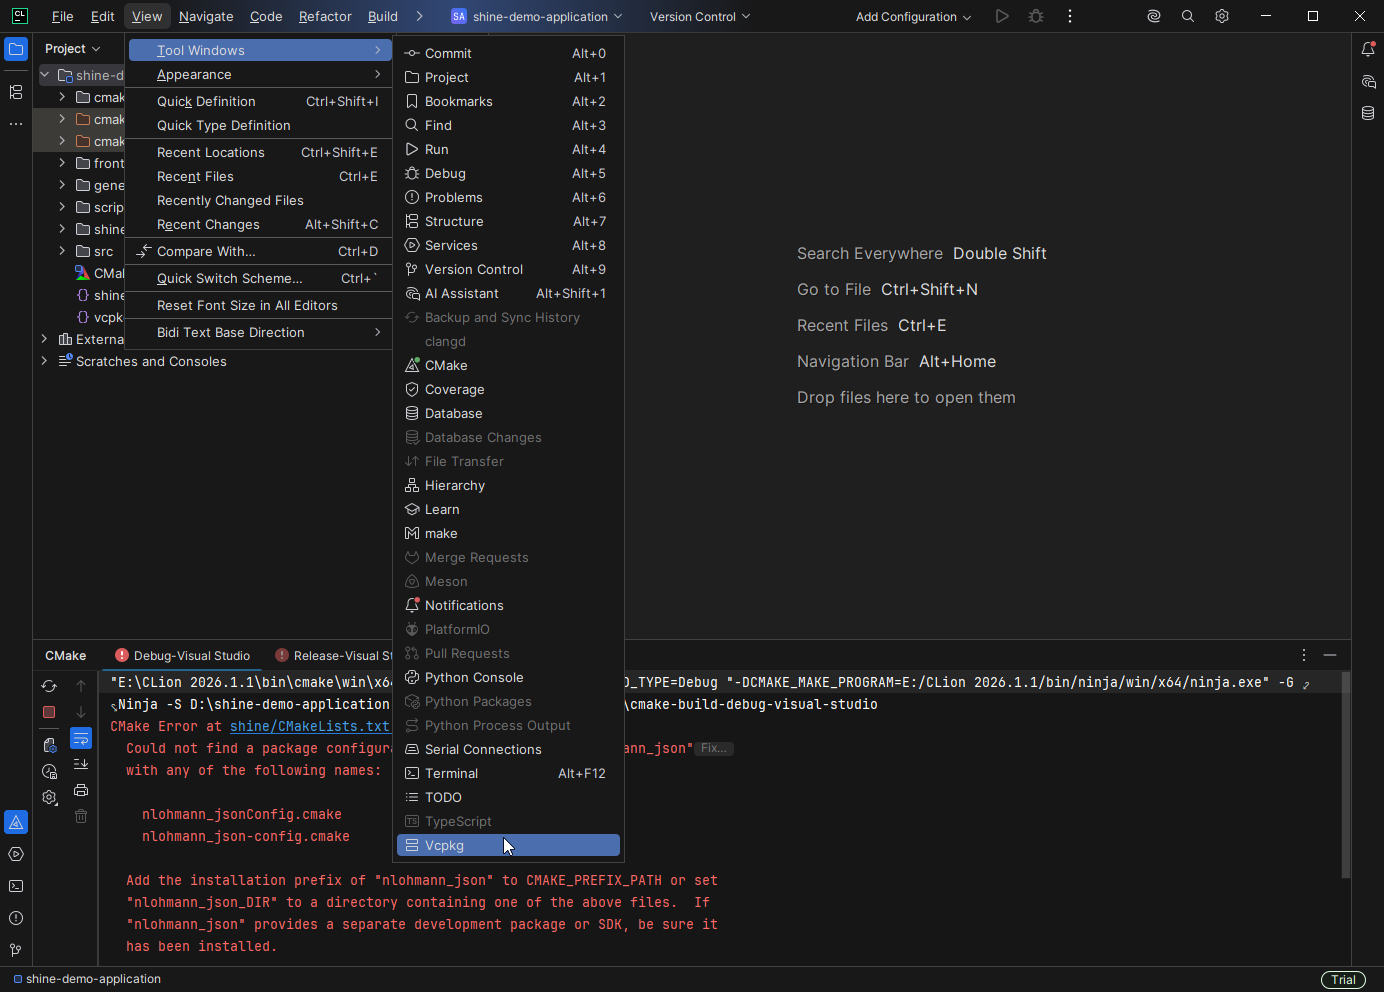Choose Quick Switch Scheme from the View menu
Screen dimensions: 1384x992
(x=260, y=279)
